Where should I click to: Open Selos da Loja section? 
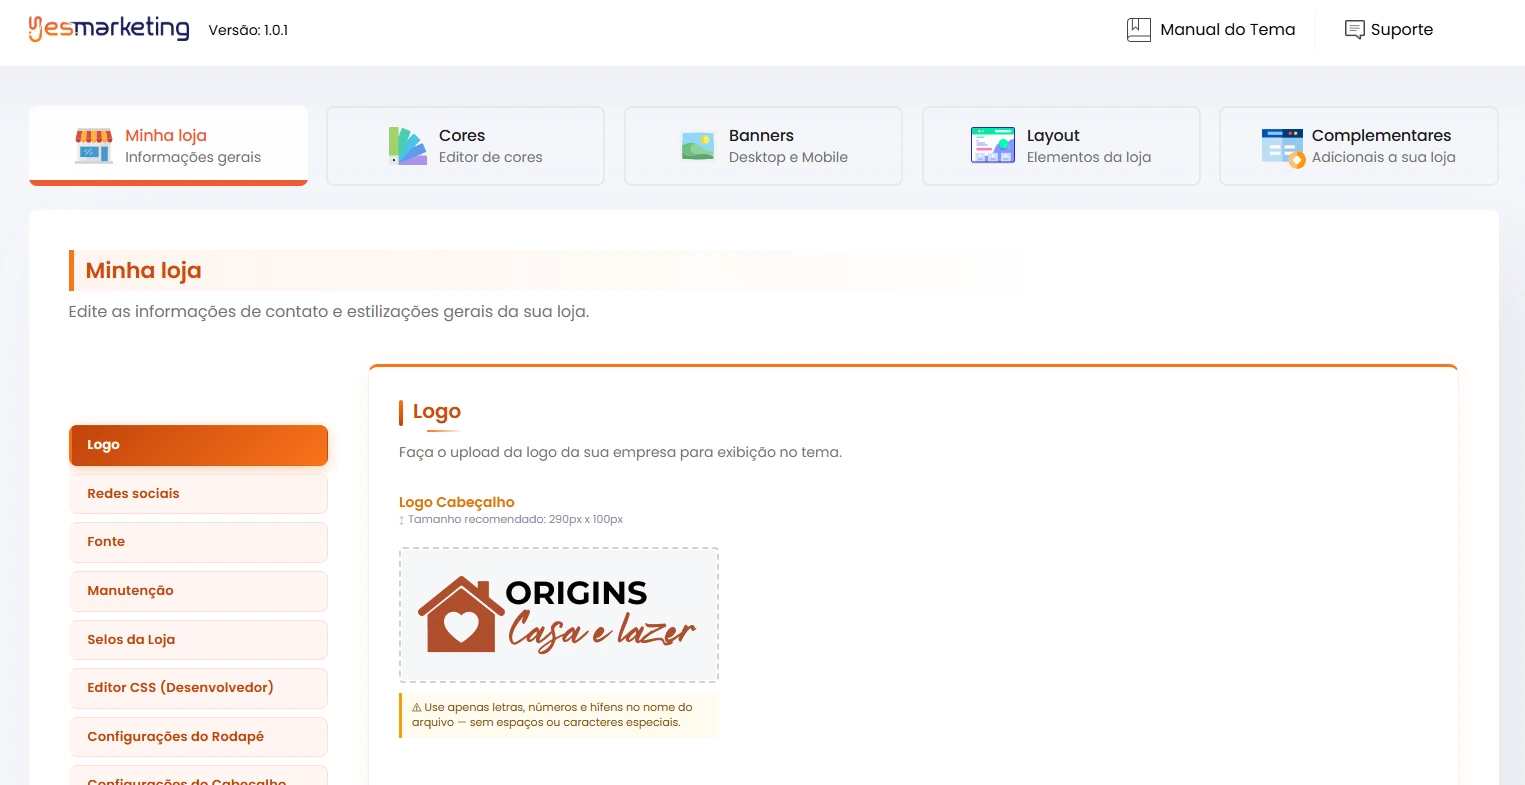click(199, 640)
